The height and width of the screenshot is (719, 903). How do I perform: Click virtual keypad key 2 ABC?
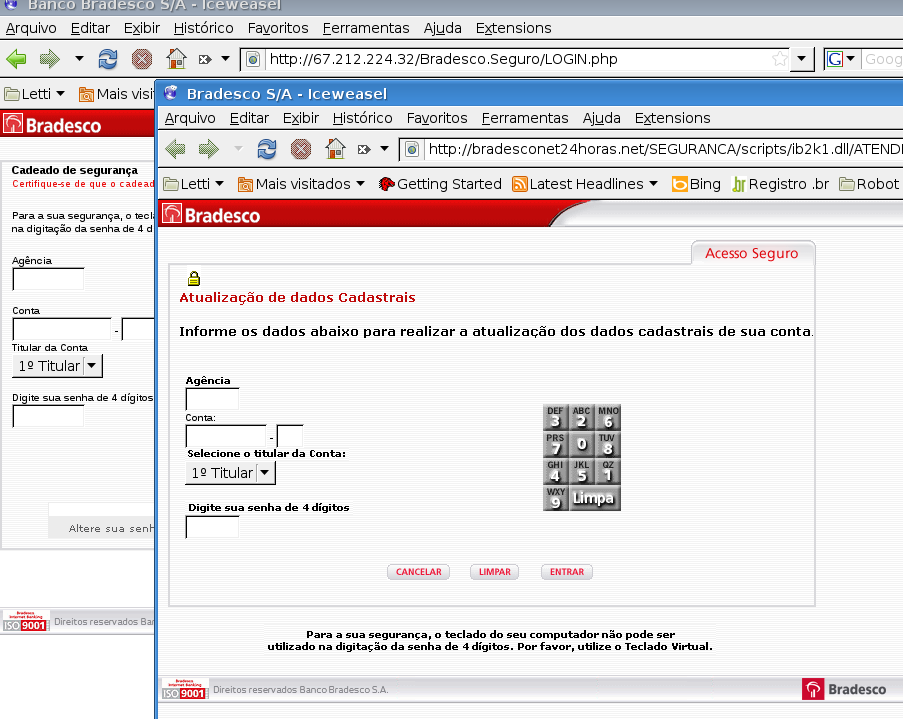pos(581,417)
